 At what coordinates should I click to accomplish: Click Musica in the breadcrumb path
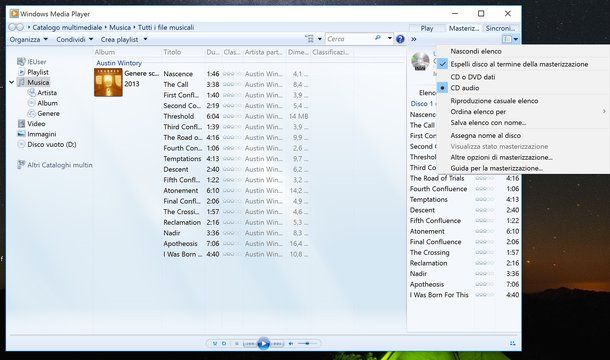(120, 27)
